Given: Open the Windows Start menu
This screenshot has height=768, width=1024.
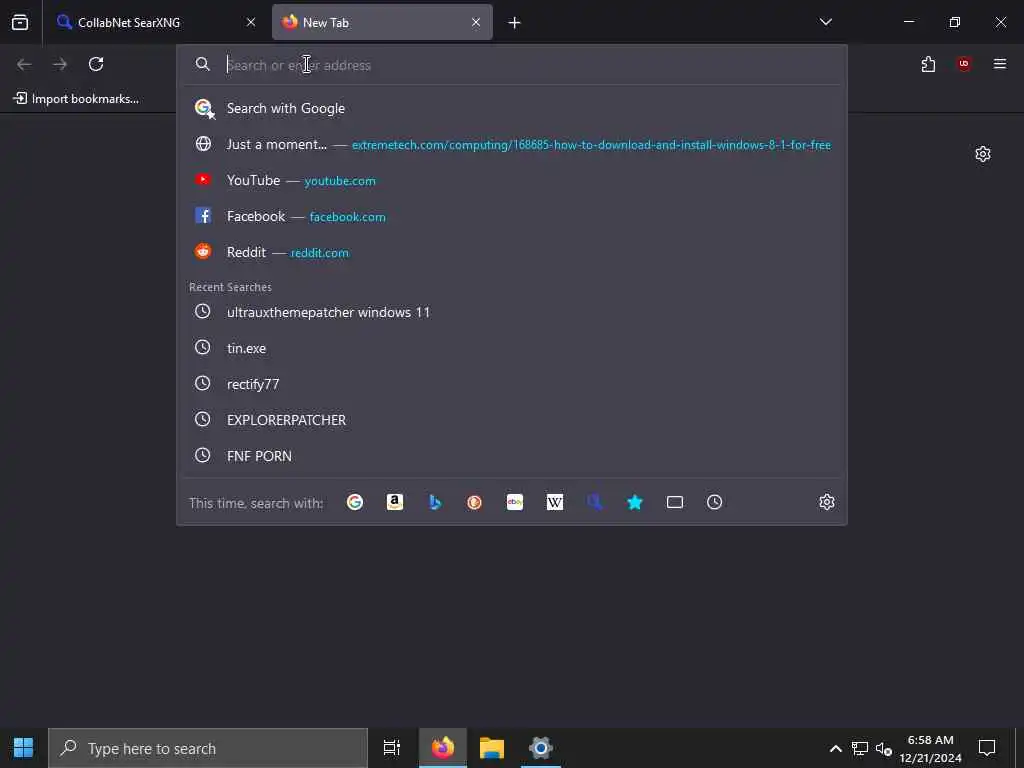Looking at the screenshot, I should [x=24, y=748].
